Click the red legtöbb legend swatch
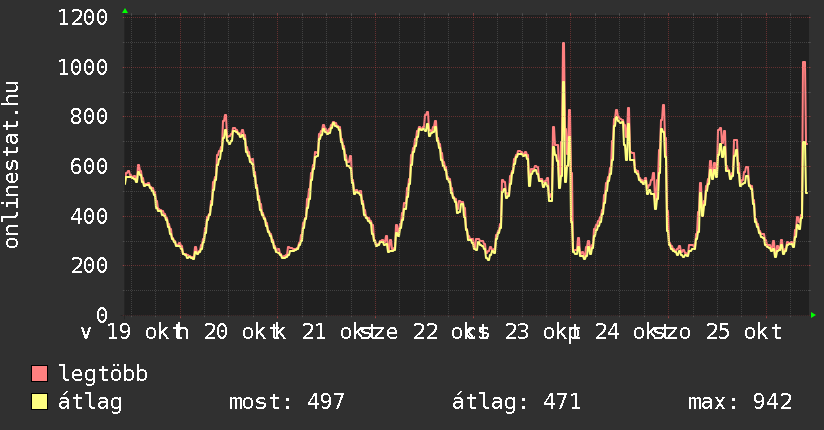Image resolution: width=824 pixels, height=430 pixels. tap(40, 375)
